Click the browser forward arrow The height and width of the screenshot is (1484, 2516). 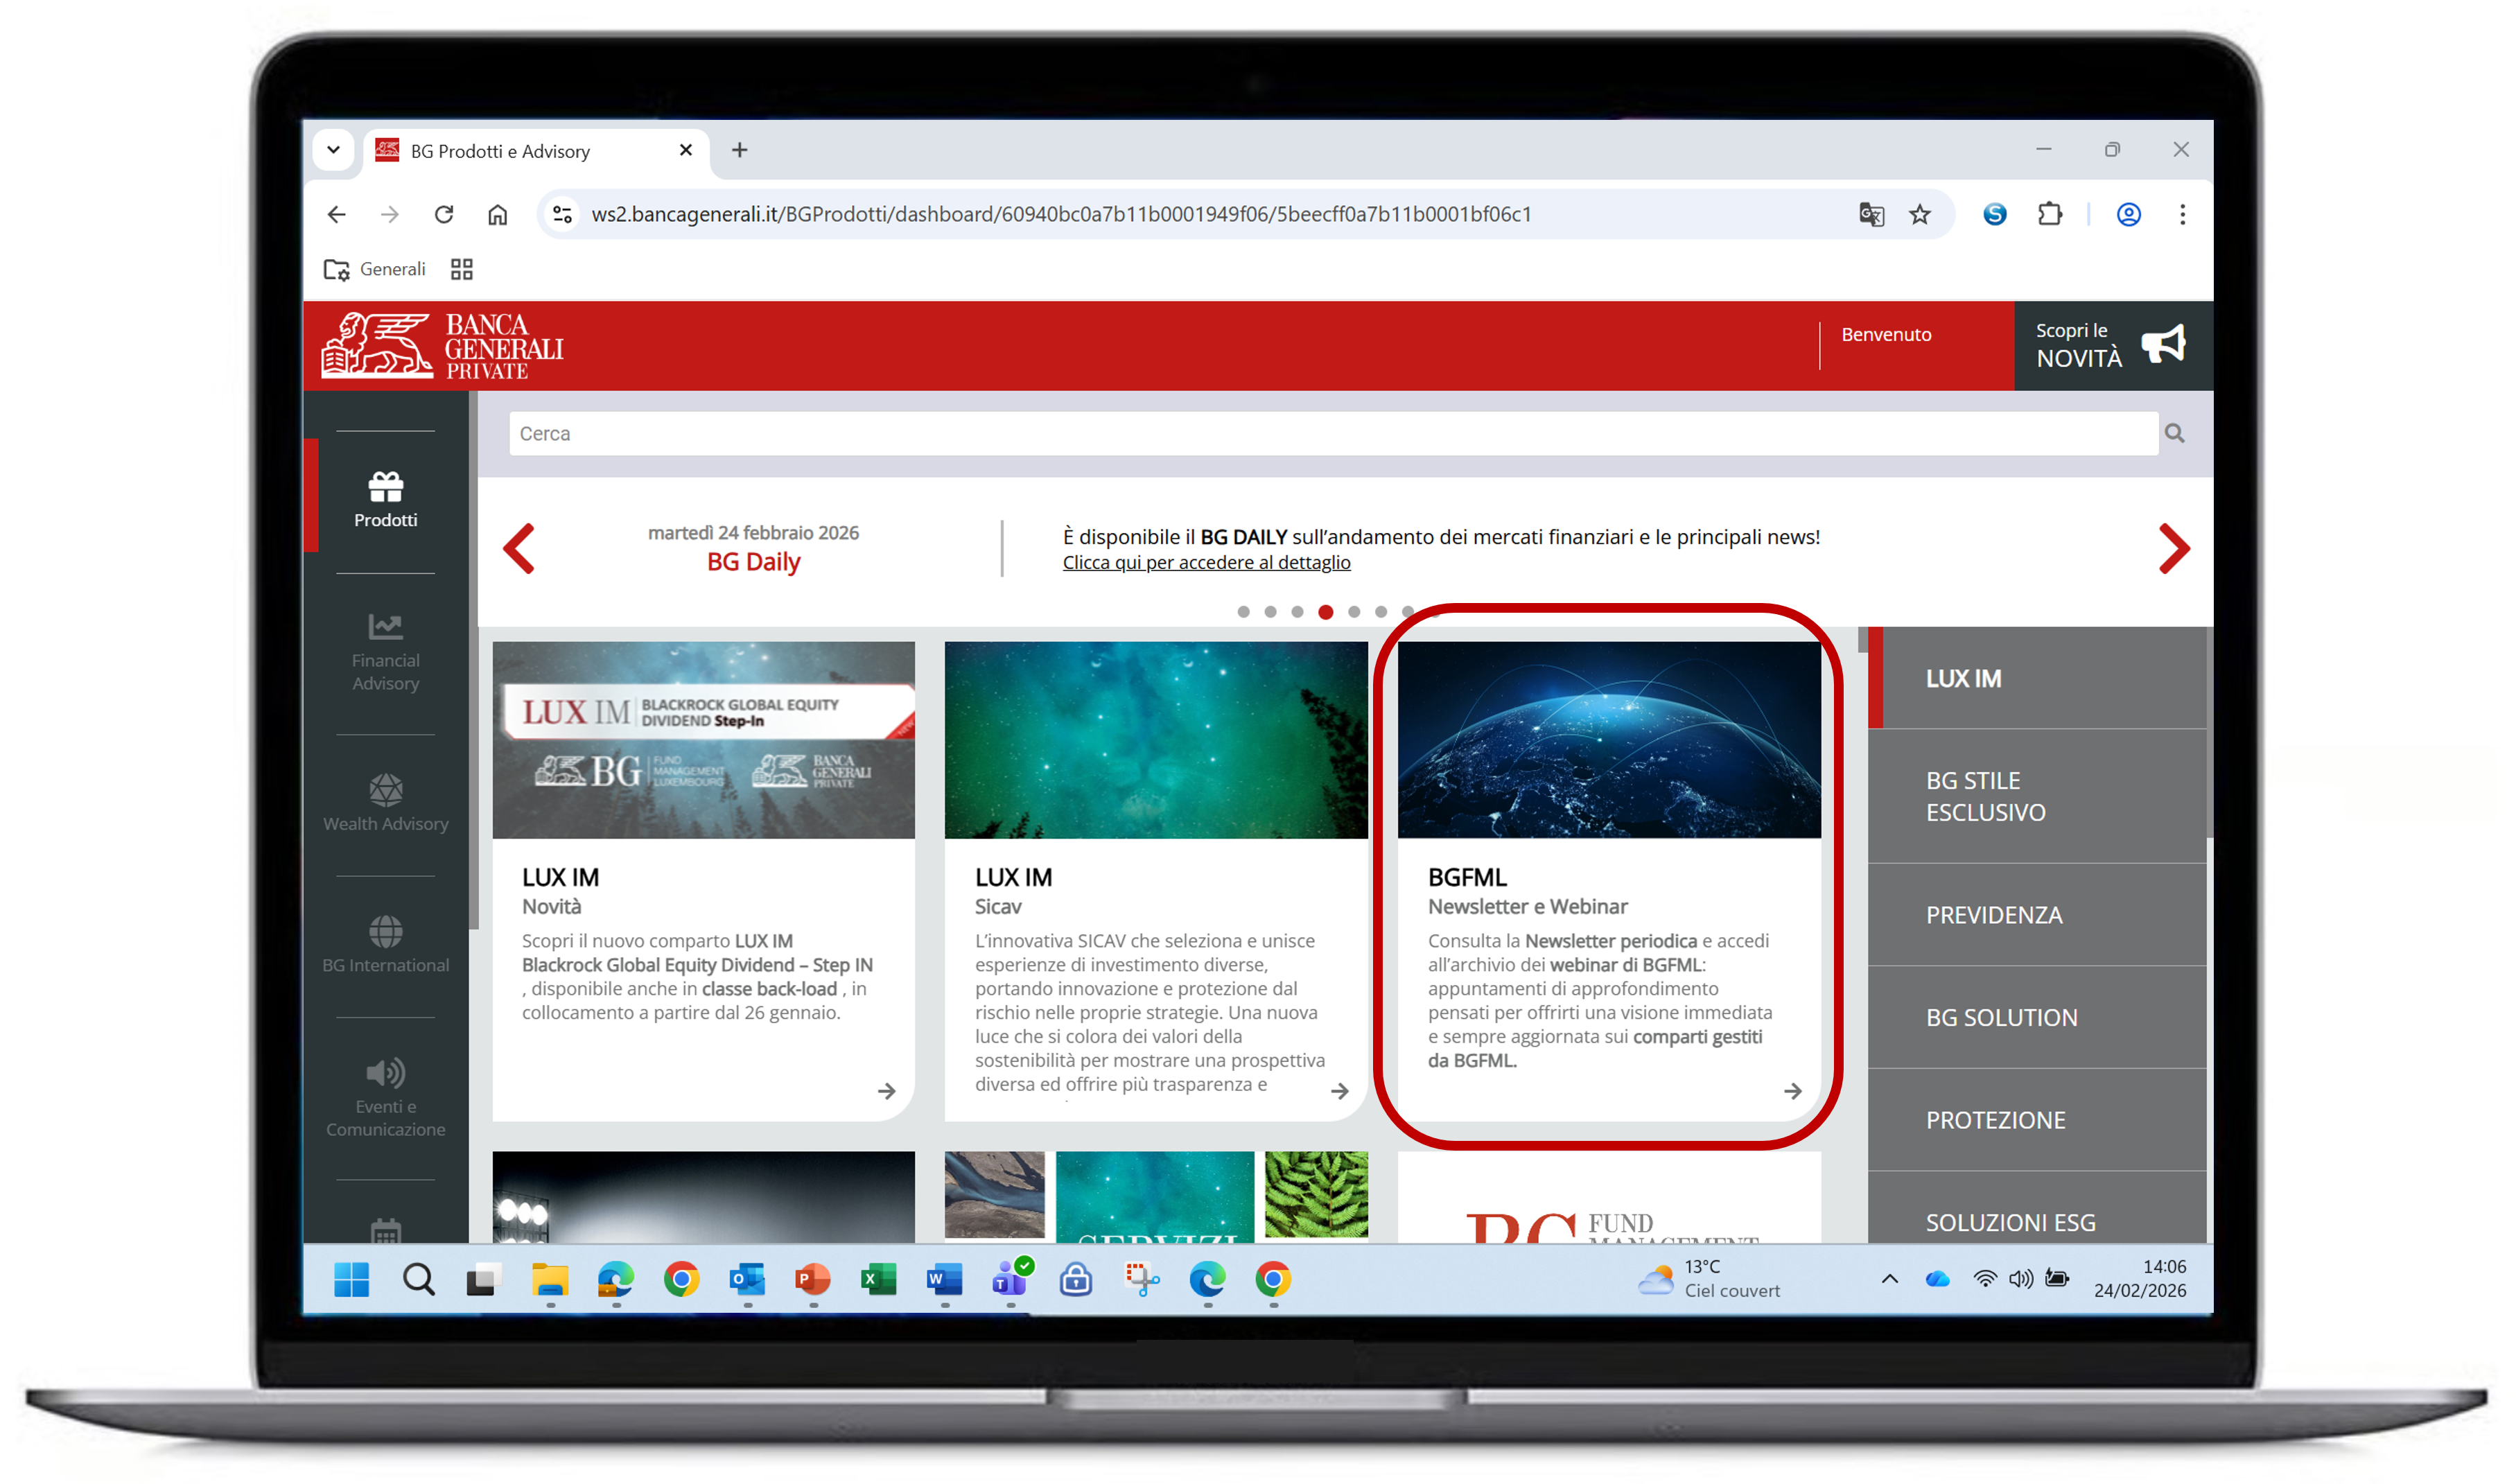[x=390, y=214]
